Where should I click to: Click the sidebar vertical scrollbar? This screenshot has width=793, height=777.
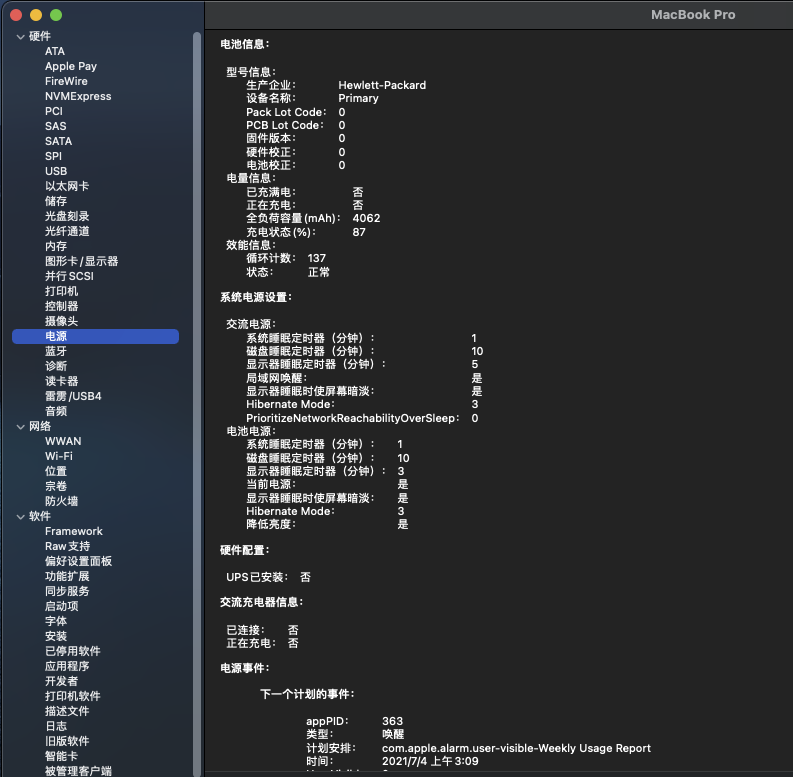pos(197,404)
